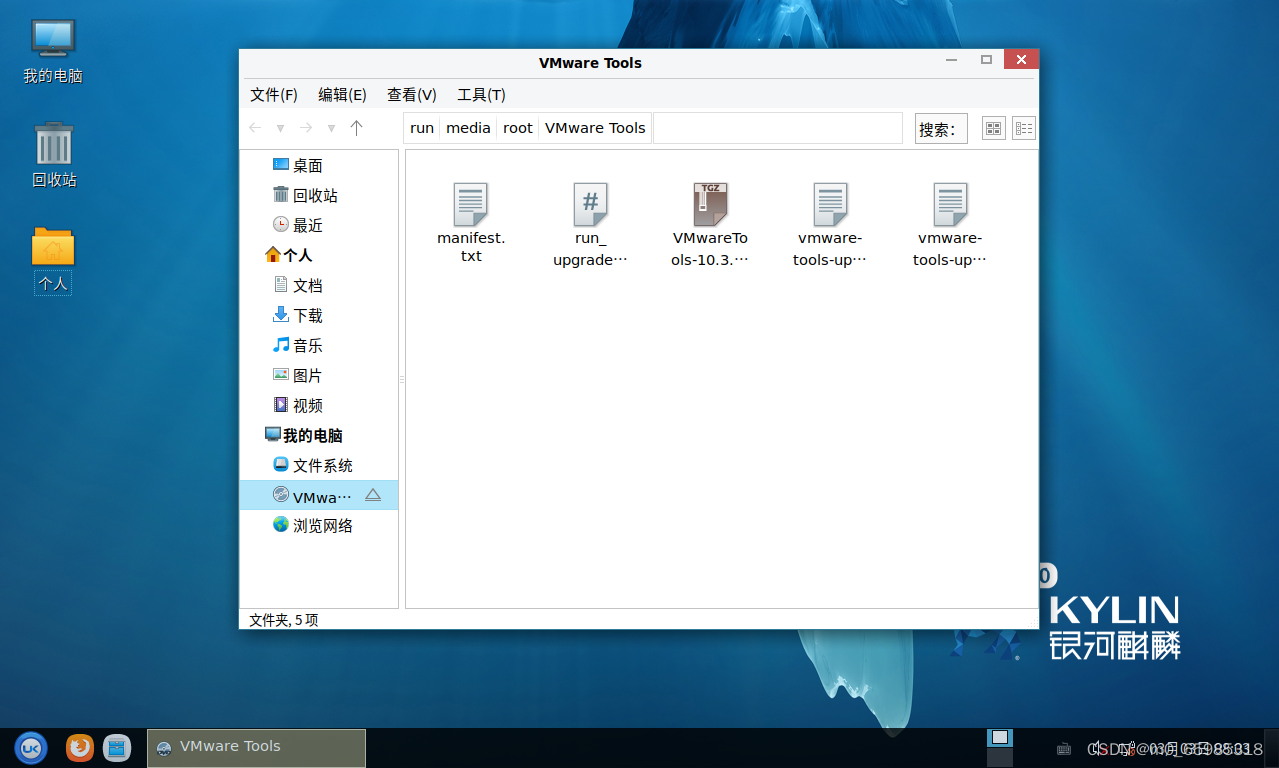1279x768 pixels.
Task: Select the manifest.txt file
Action: 471,223
